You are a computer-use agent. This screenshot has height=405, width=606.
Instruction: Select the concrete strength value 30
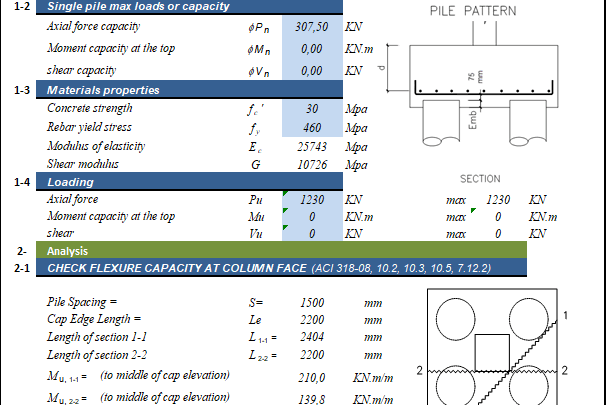[x=312, y=109]
